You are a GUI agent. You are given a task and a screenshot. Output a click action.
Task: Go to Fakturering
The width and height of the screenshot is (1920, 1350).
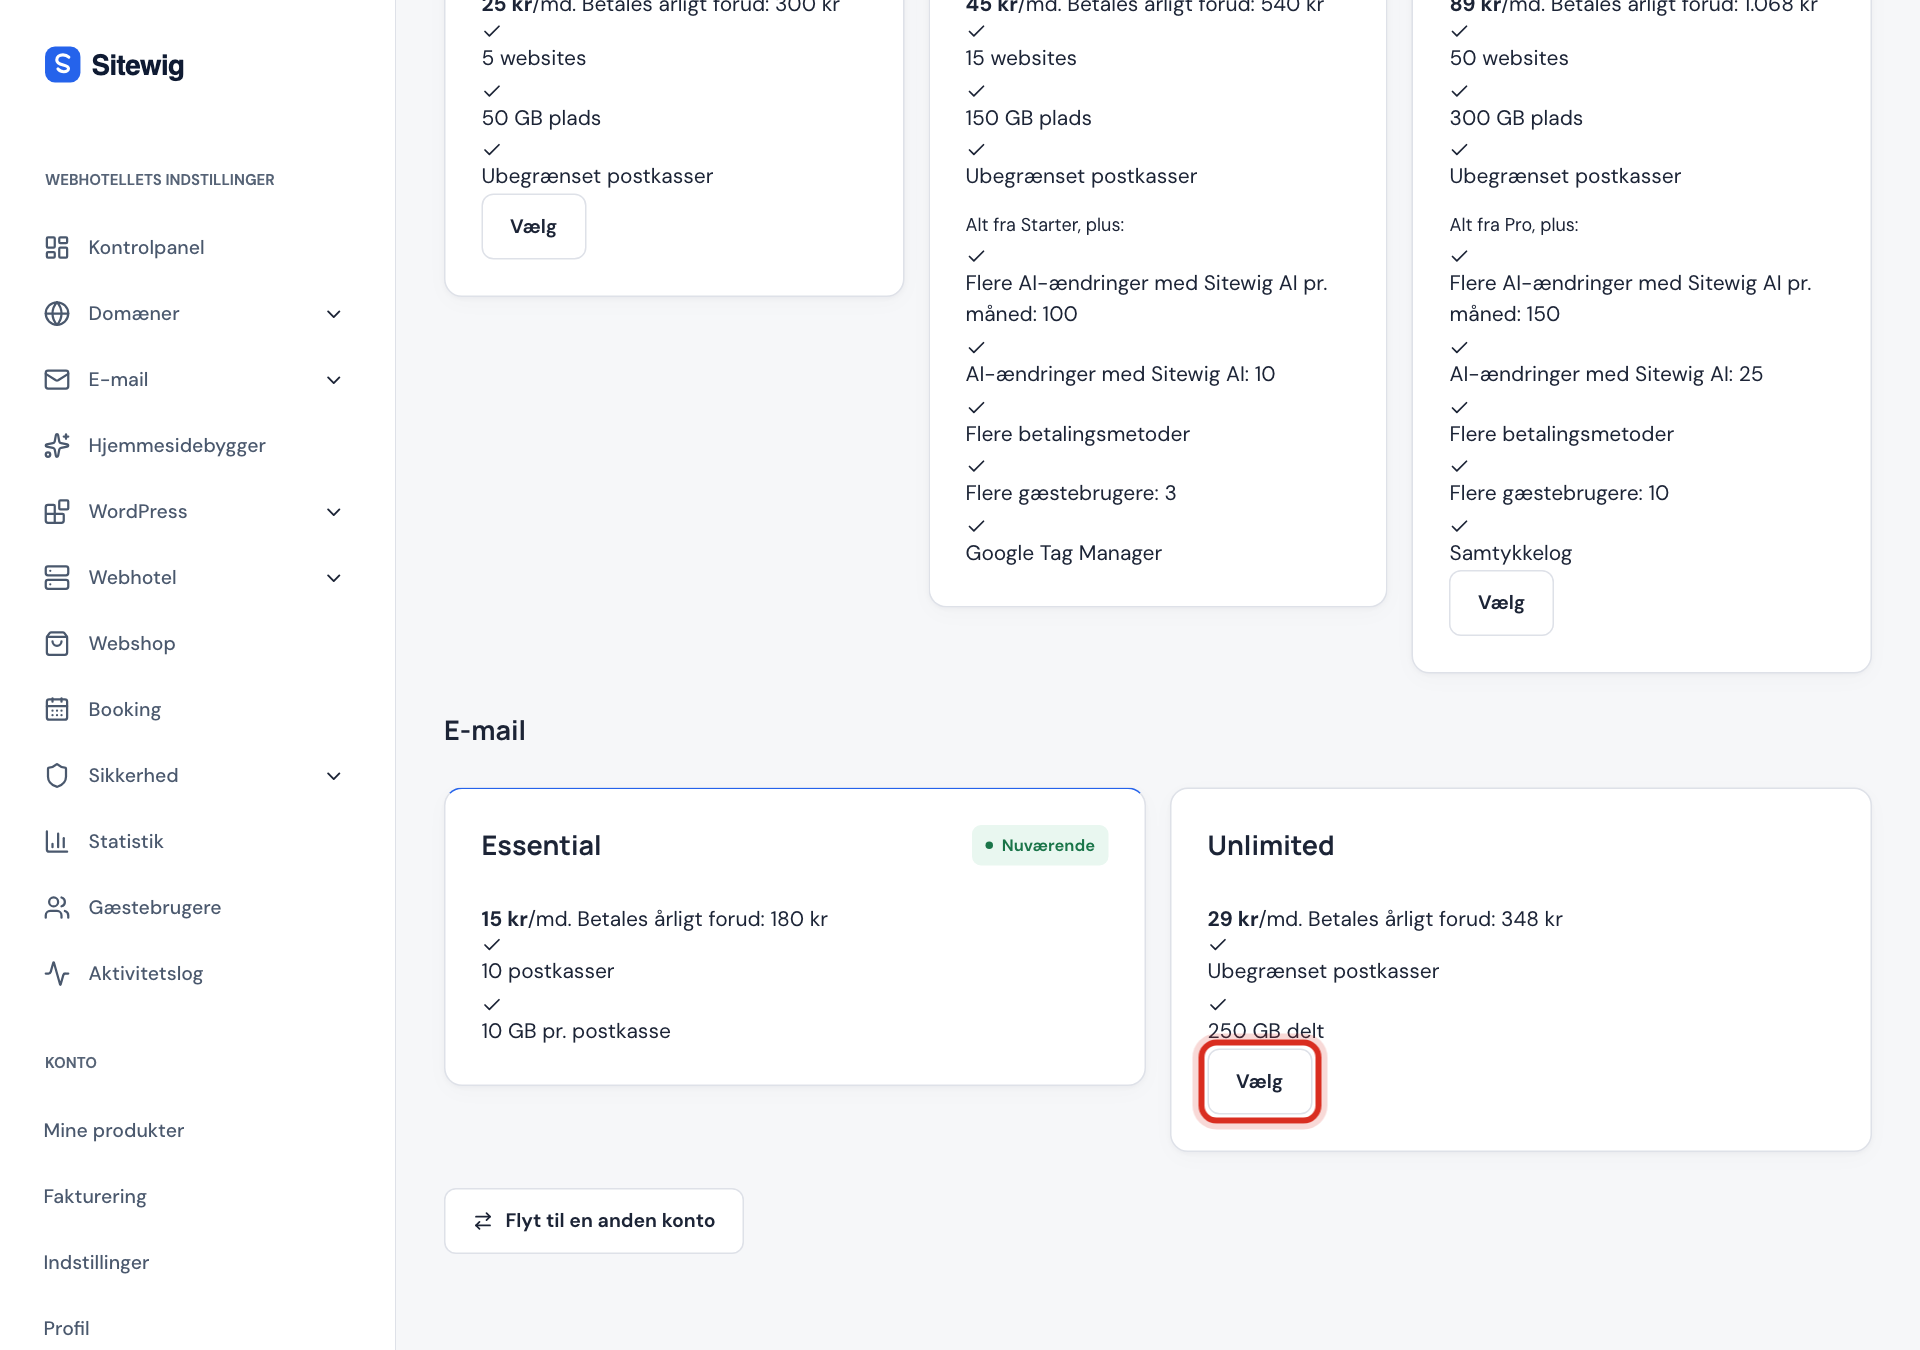click(95, 1196)
